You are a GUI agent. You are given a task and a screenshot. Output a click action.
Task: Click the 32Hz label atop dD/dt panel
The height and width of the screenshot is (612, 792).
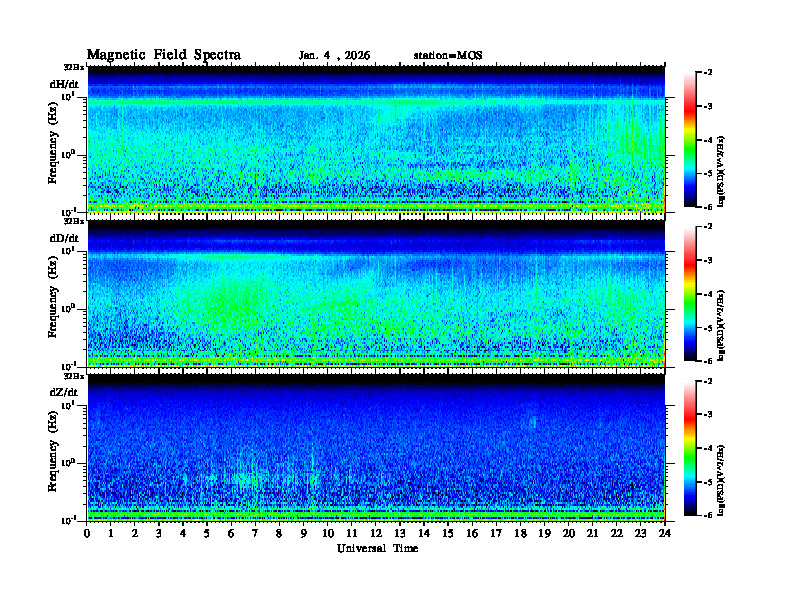[x=74, y=221]
